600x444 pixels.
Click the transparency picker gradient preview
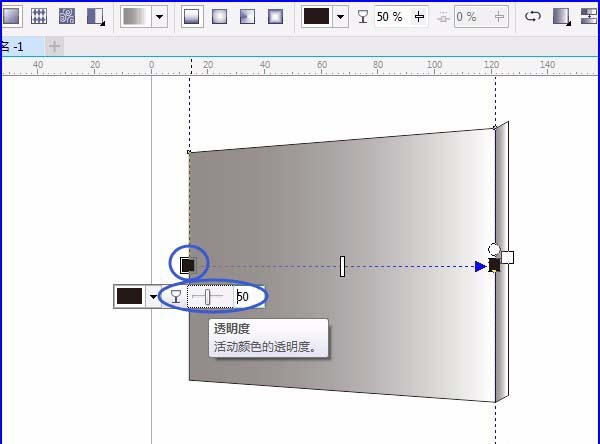(x=136, y=16)
